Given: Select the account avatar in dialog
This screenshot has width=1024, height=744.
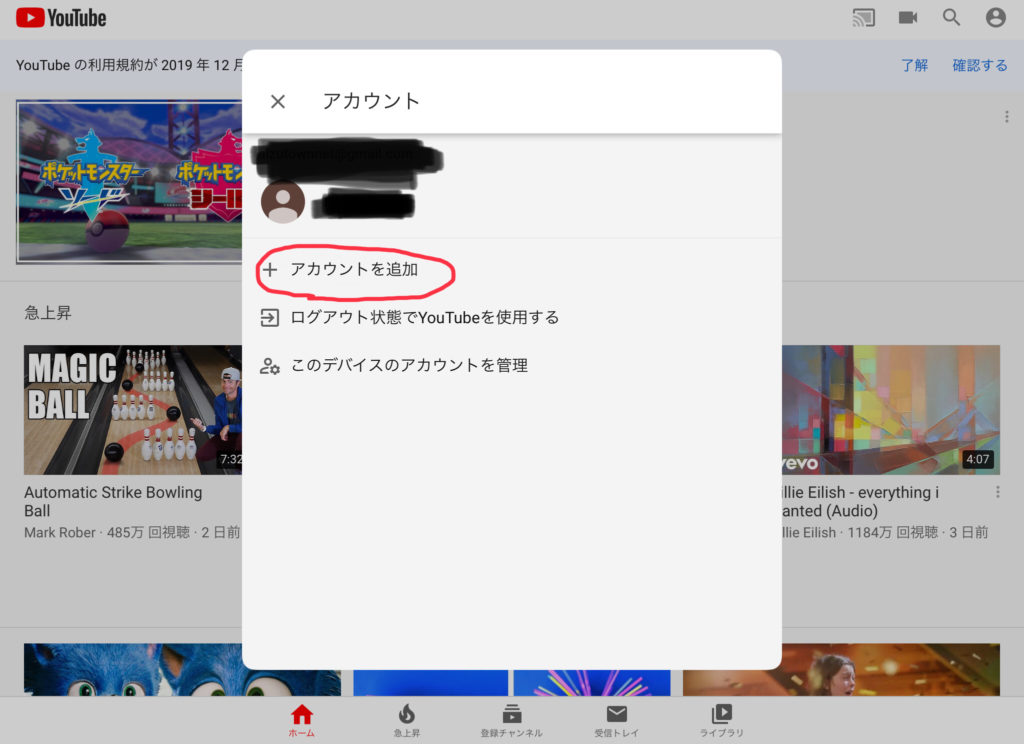Looking at the screenshot, I should [x=283, y=202].
